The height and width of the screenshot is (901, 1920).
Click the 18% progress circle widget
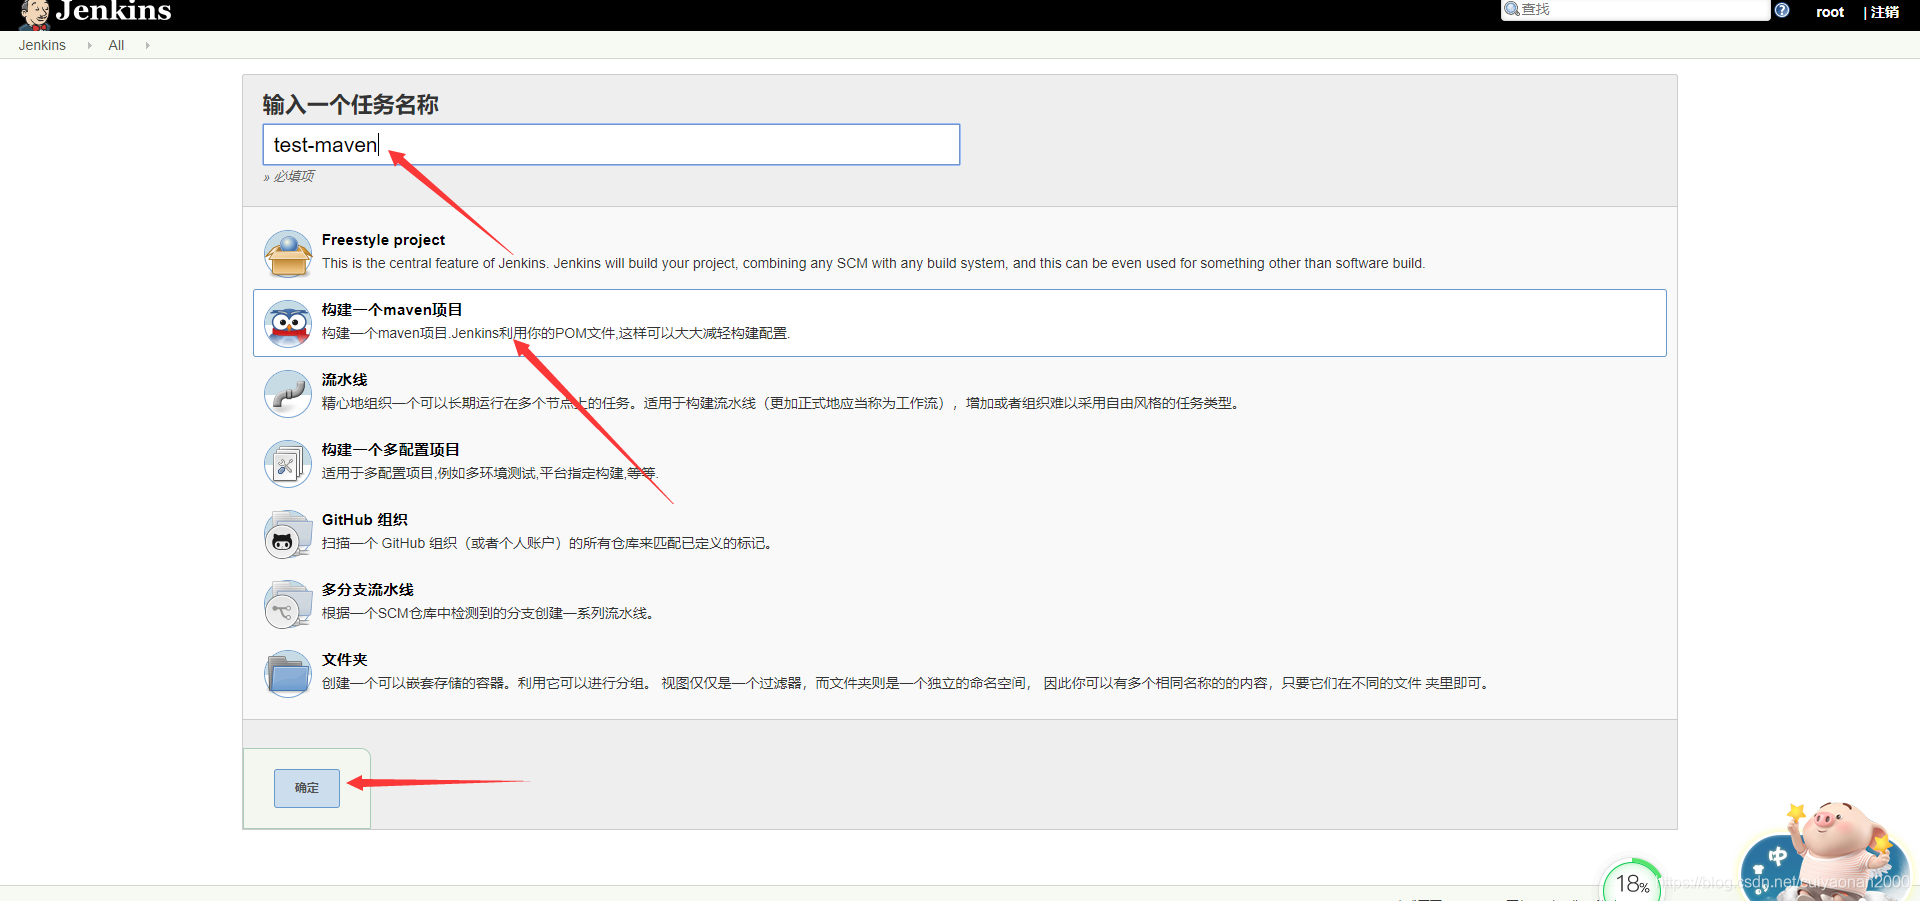click(1632, 882)
